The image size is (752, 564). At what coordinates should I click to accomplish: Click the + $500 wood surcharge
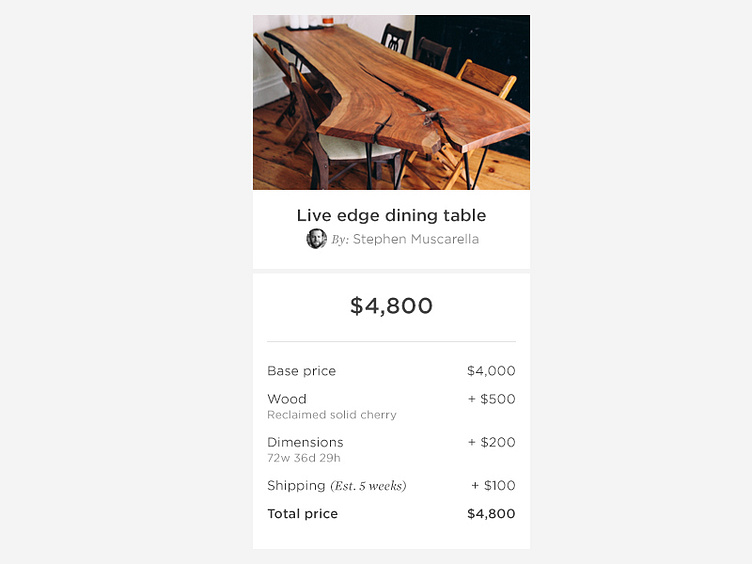click(492, 399)
